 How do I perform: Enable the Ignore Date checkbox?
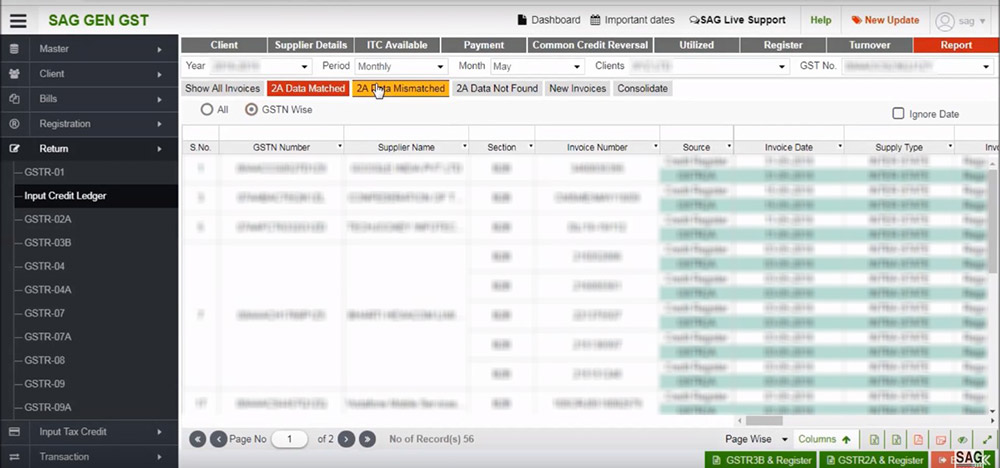(x=898, y=114)
